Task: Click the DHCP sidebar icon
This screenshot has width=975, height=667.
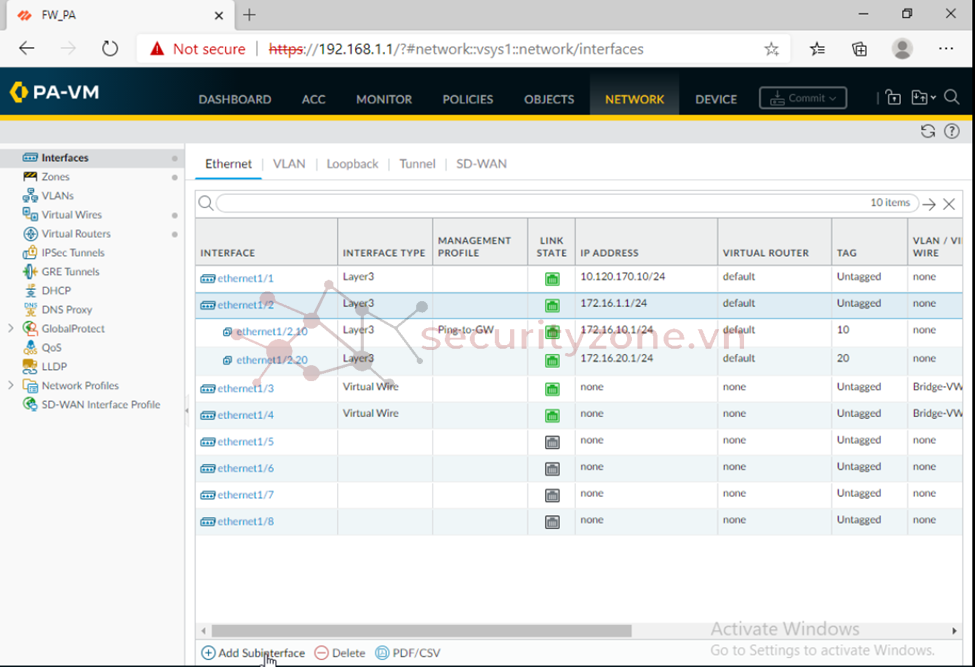Action: click(30, 290)
